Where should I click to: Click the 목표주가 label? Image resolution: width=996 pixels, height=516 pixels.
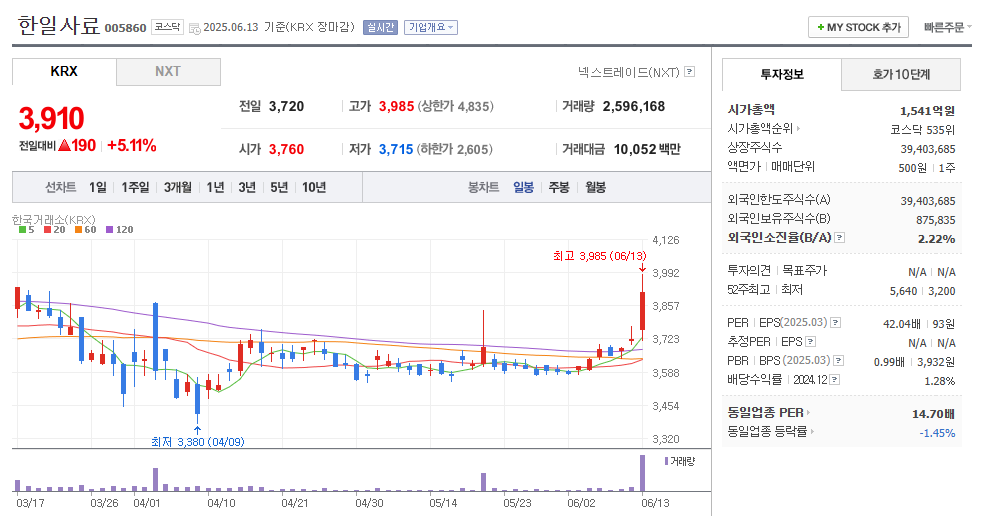click(804, 271)
